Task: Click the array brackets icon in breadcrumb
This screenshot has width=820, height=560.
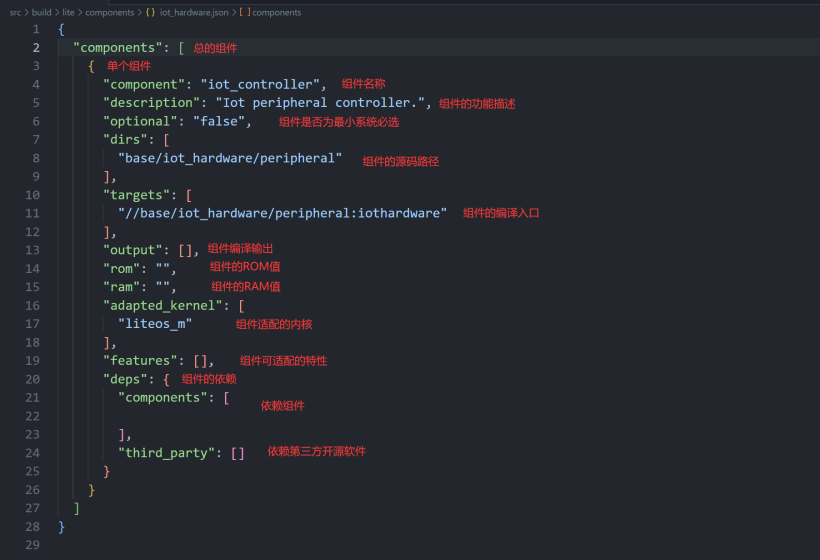Action: coord(245,13)
